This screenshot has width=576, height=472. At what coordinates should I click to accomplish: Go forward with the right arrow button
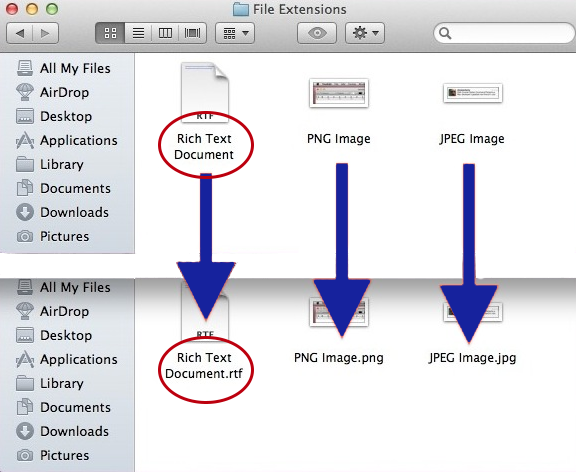tap(46, 33)
